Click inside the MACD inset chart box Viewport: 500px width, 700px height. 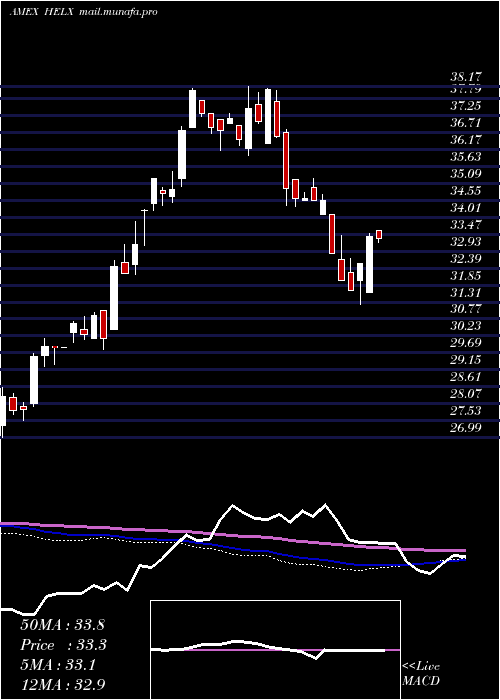click(275, 650)
